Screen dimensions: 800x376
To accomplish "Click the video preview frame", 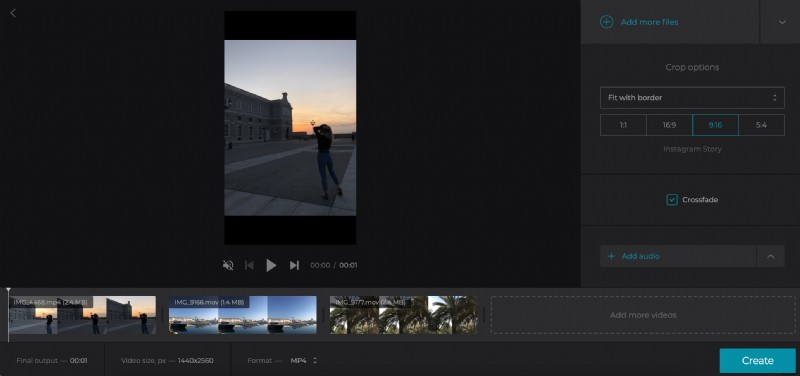I will click(x=290, y=128).
